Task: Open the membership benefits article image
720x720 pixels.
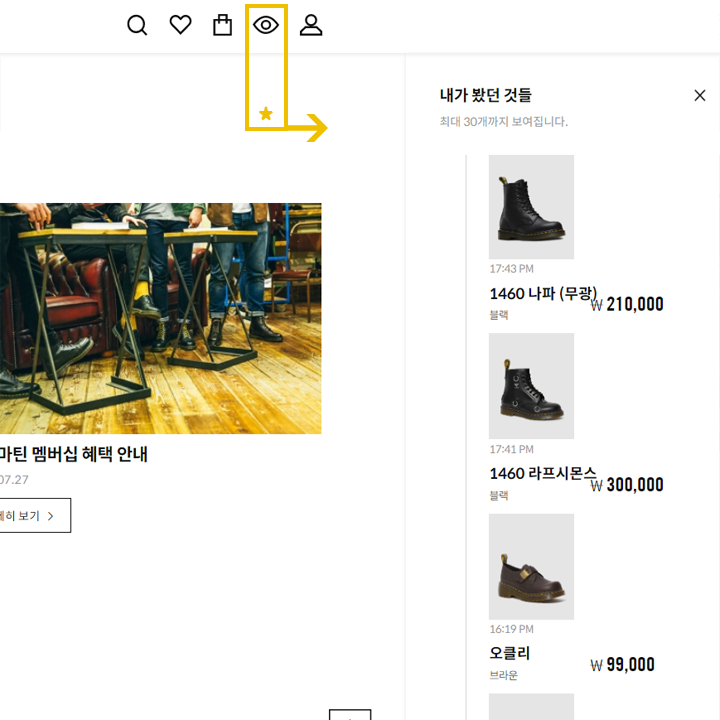Action: coord(161,318)
